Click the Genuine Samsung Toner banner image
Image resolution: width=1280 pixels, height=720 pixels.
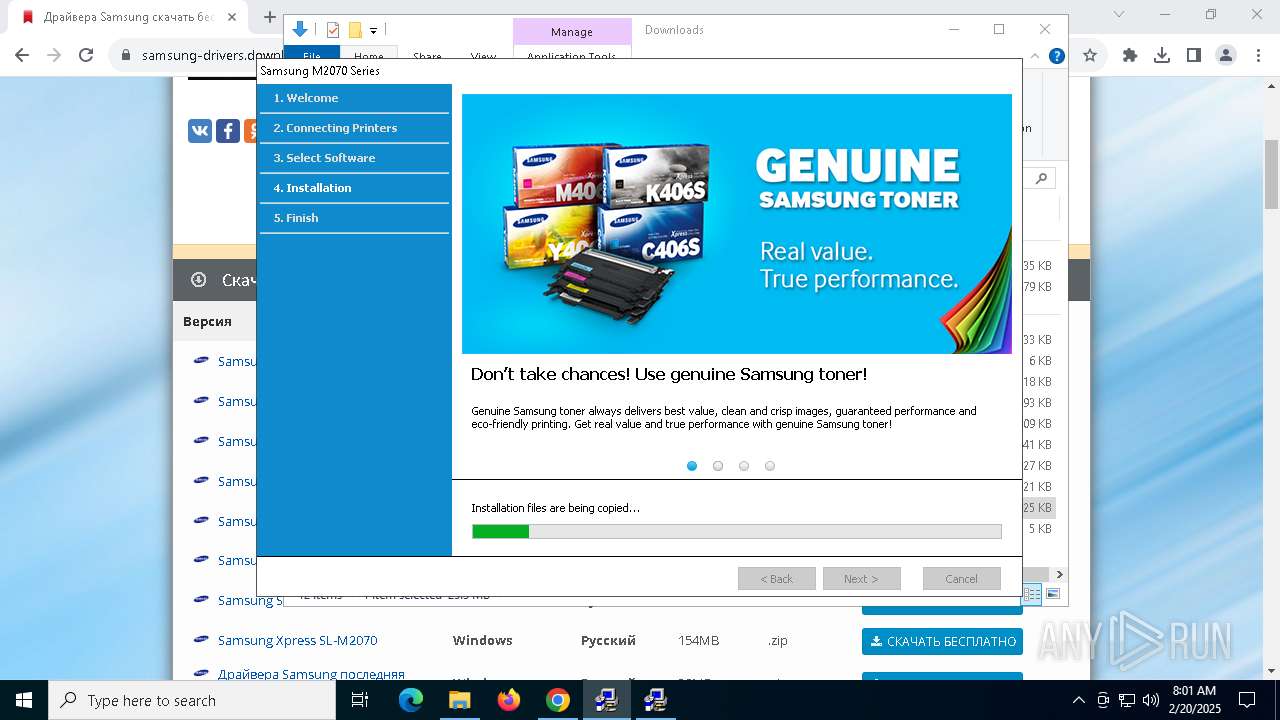click(736, 224)
